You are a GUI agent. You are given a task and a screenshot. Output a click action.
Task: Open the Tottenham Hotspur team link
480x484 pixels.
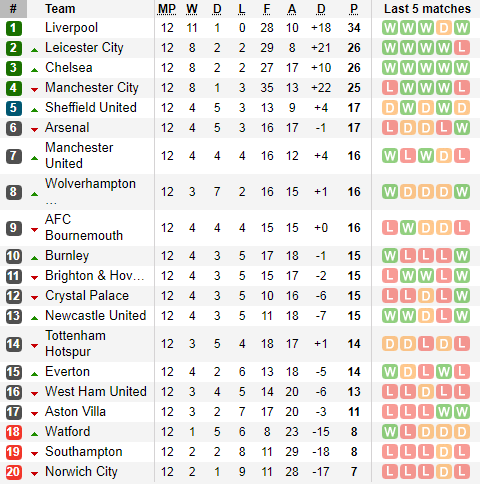(75, 344)
